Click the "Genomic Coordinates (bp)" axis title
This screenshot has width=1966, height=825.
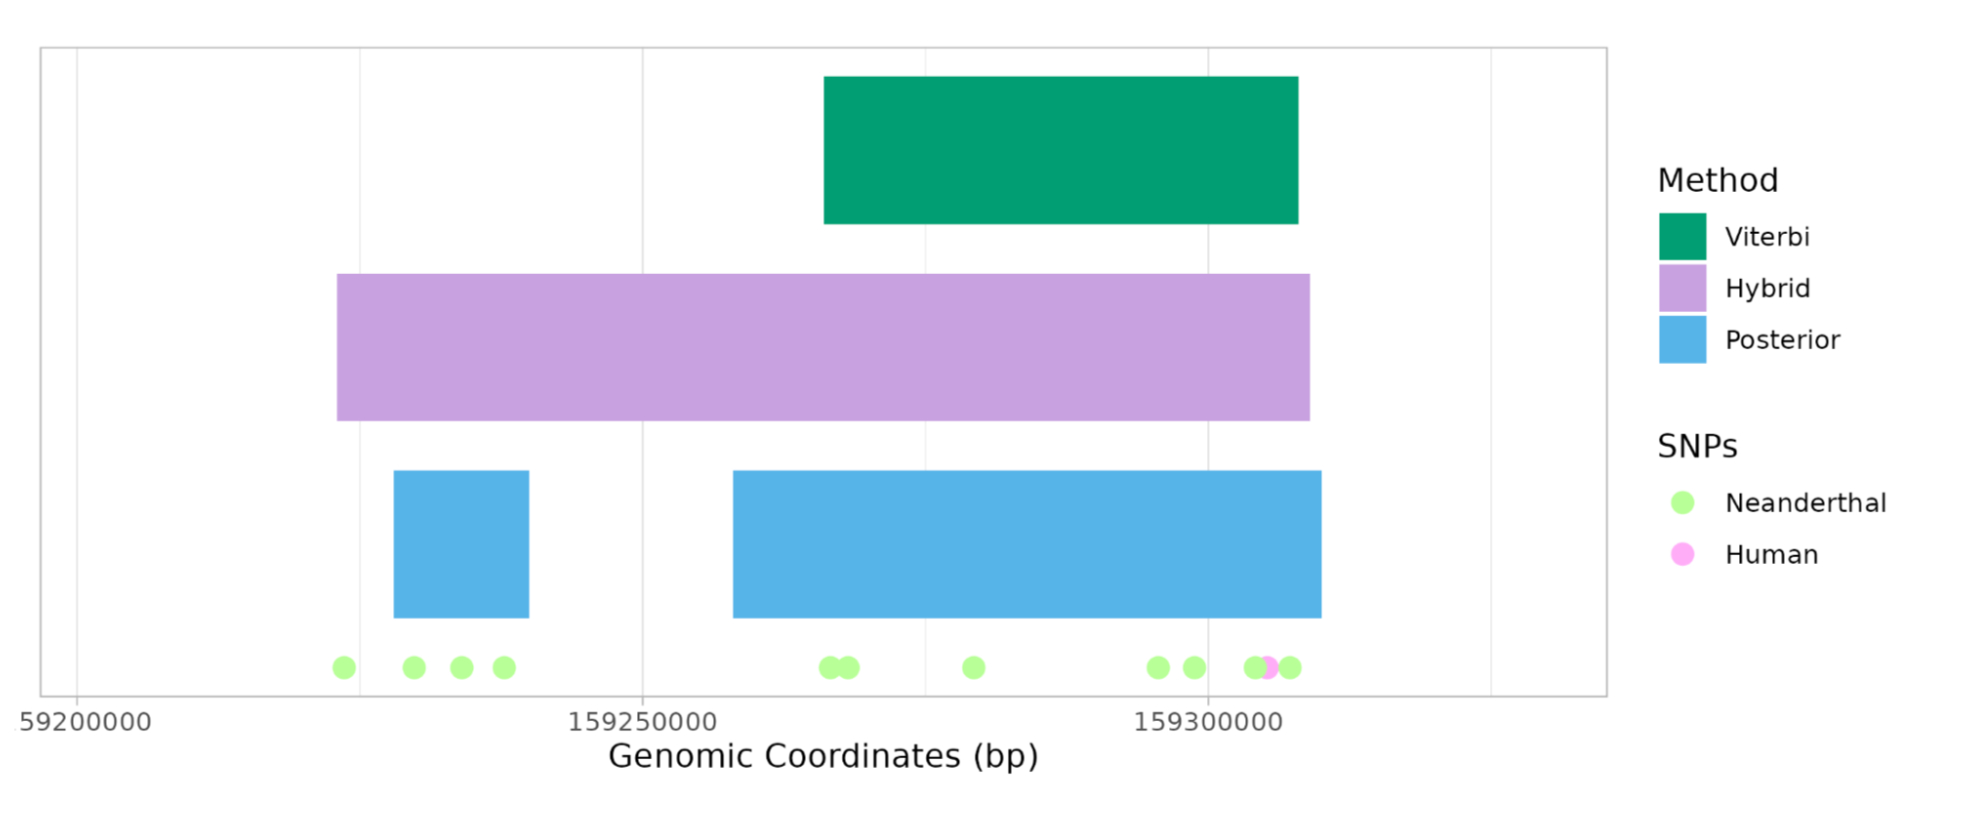coord(823,757)
